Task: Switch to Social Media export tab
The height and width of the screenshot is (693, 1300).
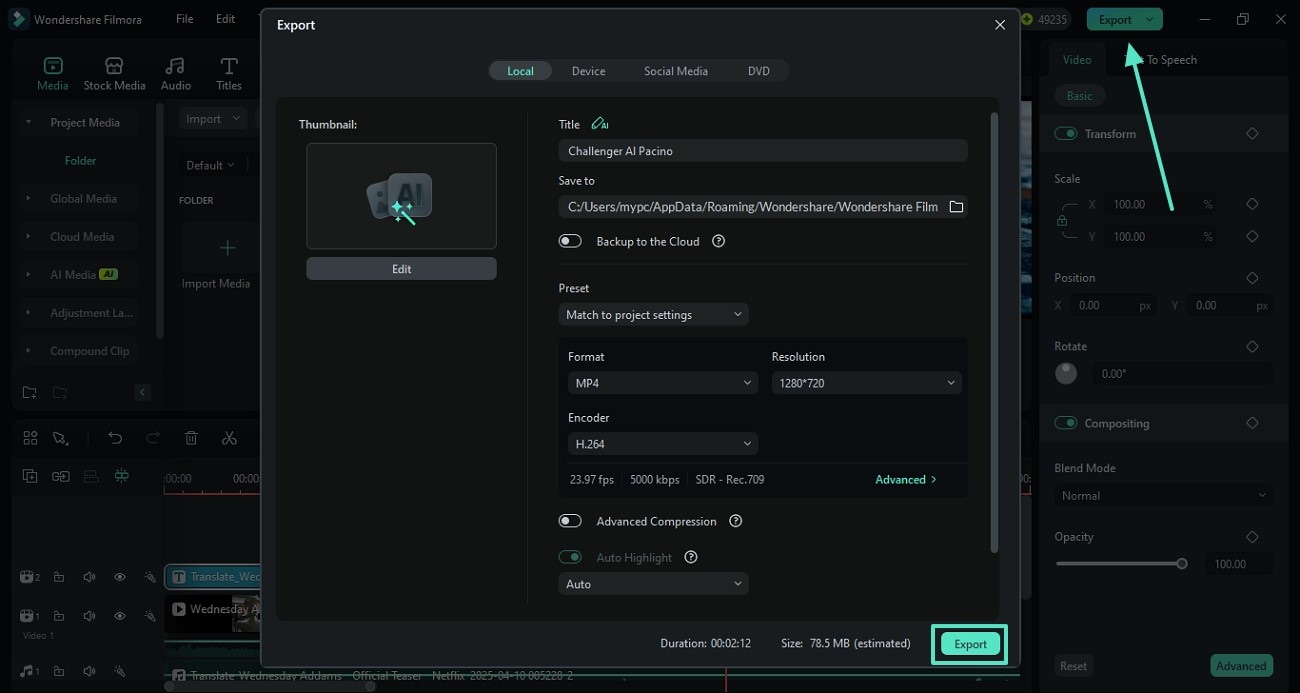Action: pos(676,71)
